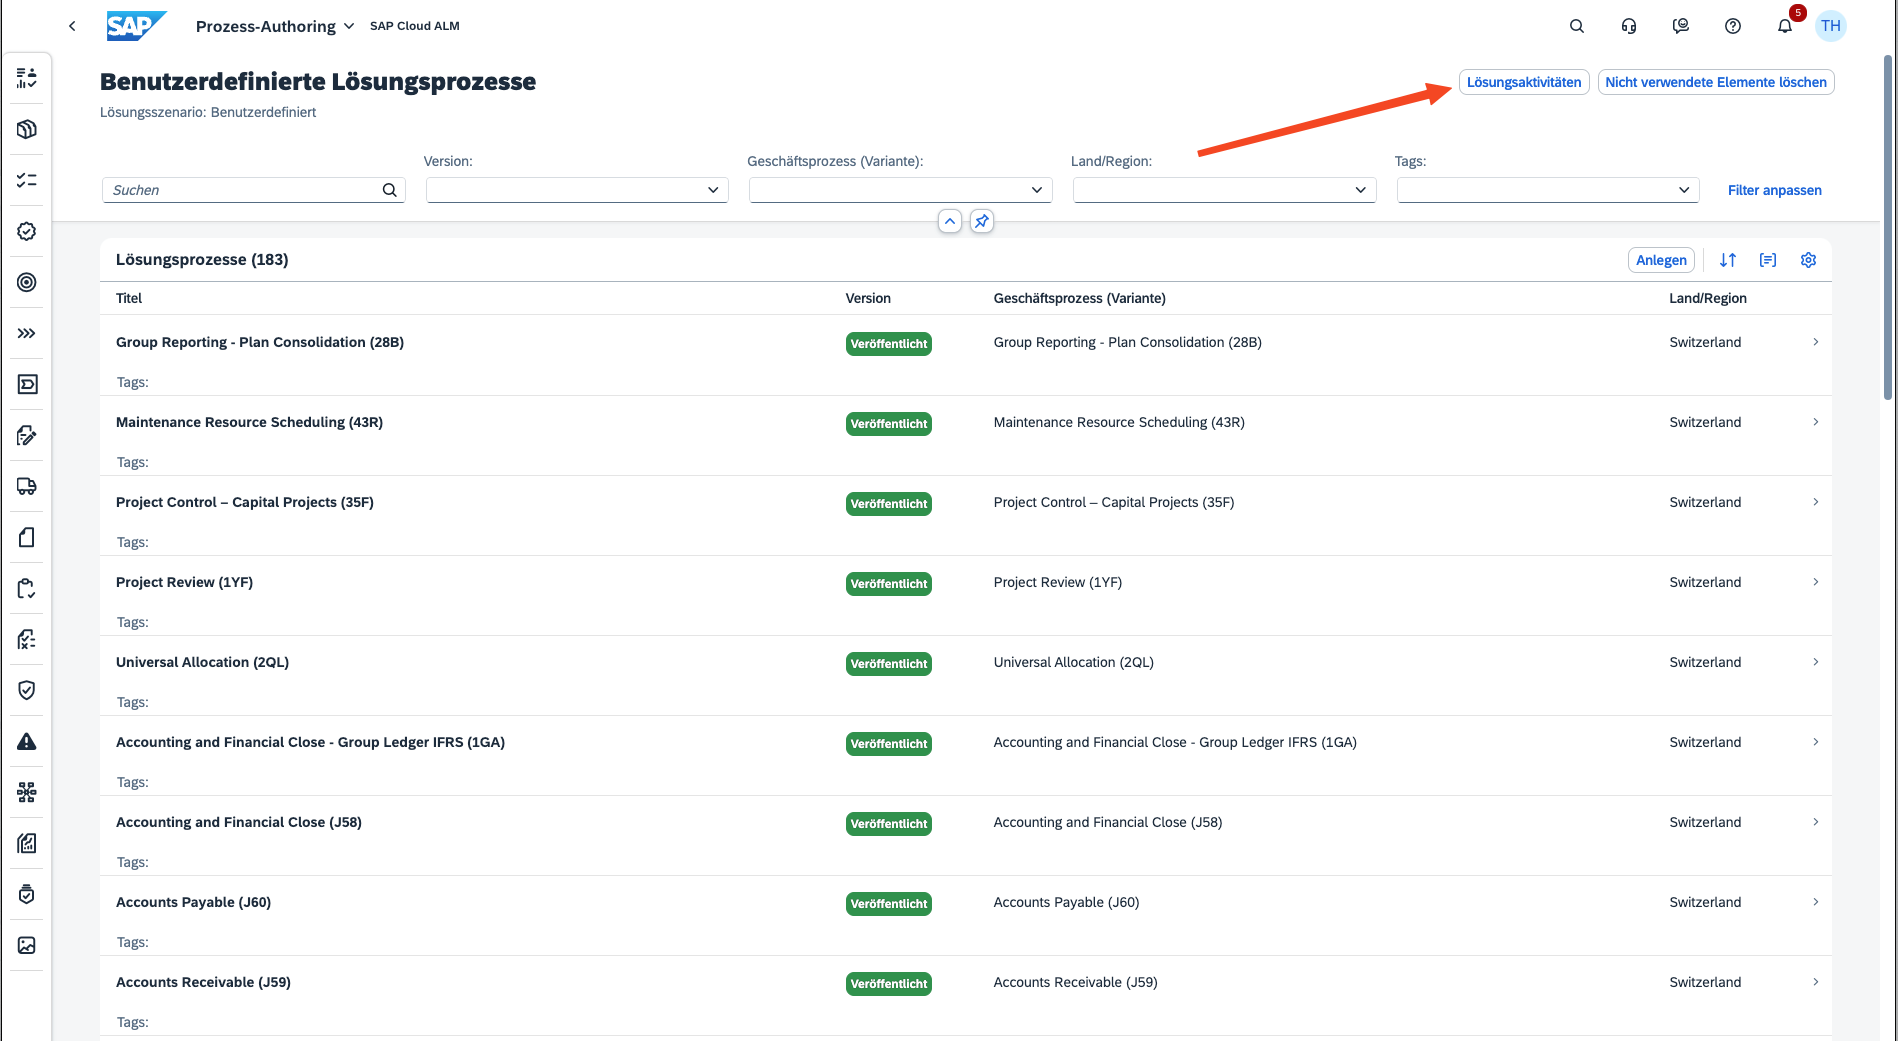Collapse the filter header with up chevron
This screenshot has width=1898, height=1041.
pyautogui.click(x=950, y=221)
